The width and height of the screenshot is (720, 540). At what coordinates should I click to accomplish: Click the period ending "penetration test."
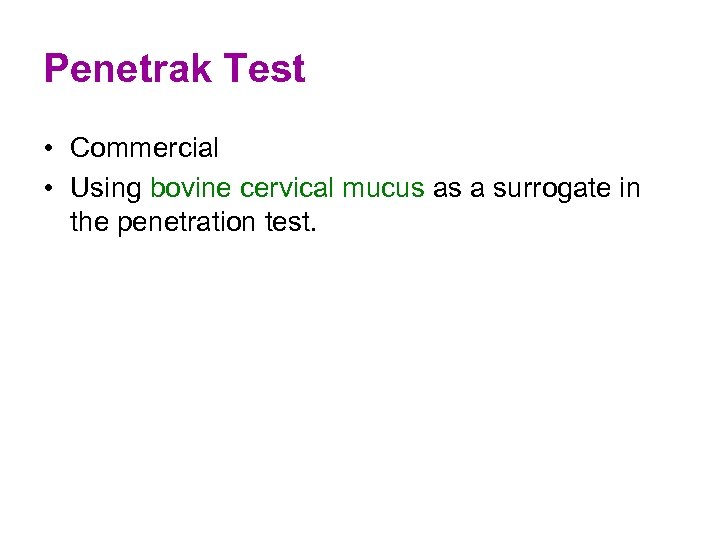pos(313,229)
